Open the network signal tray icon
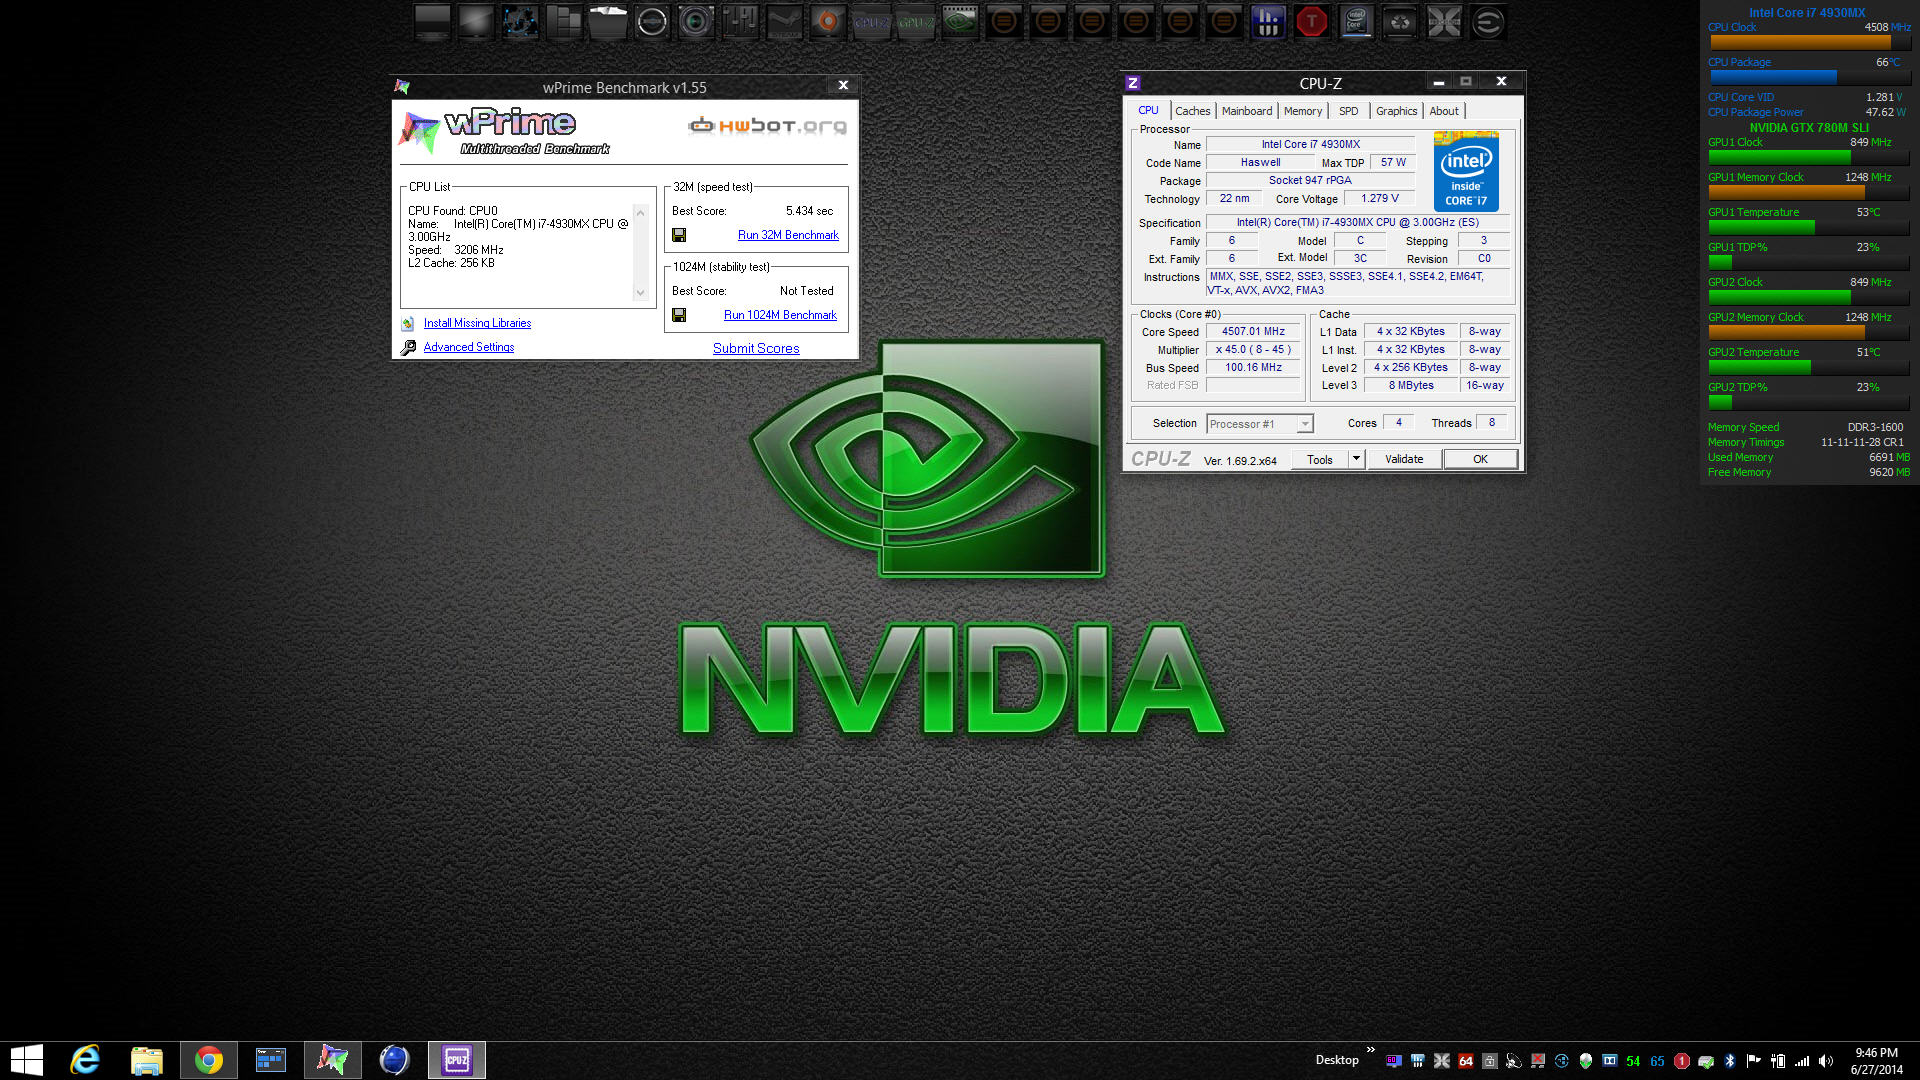 [1802, 1061]
